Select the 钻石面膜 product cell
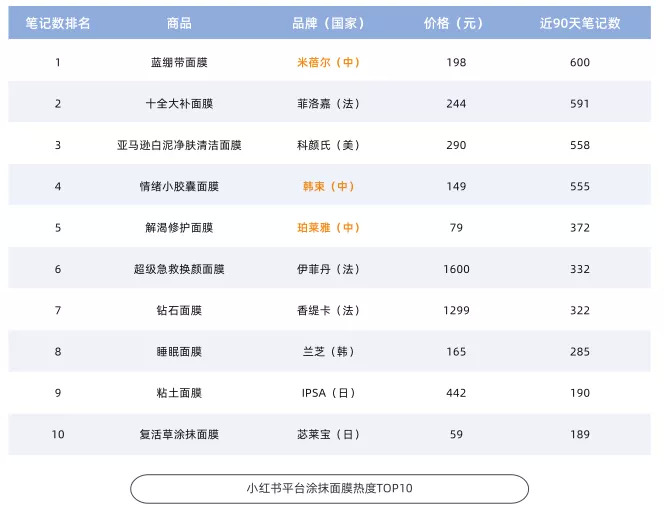 179,311
